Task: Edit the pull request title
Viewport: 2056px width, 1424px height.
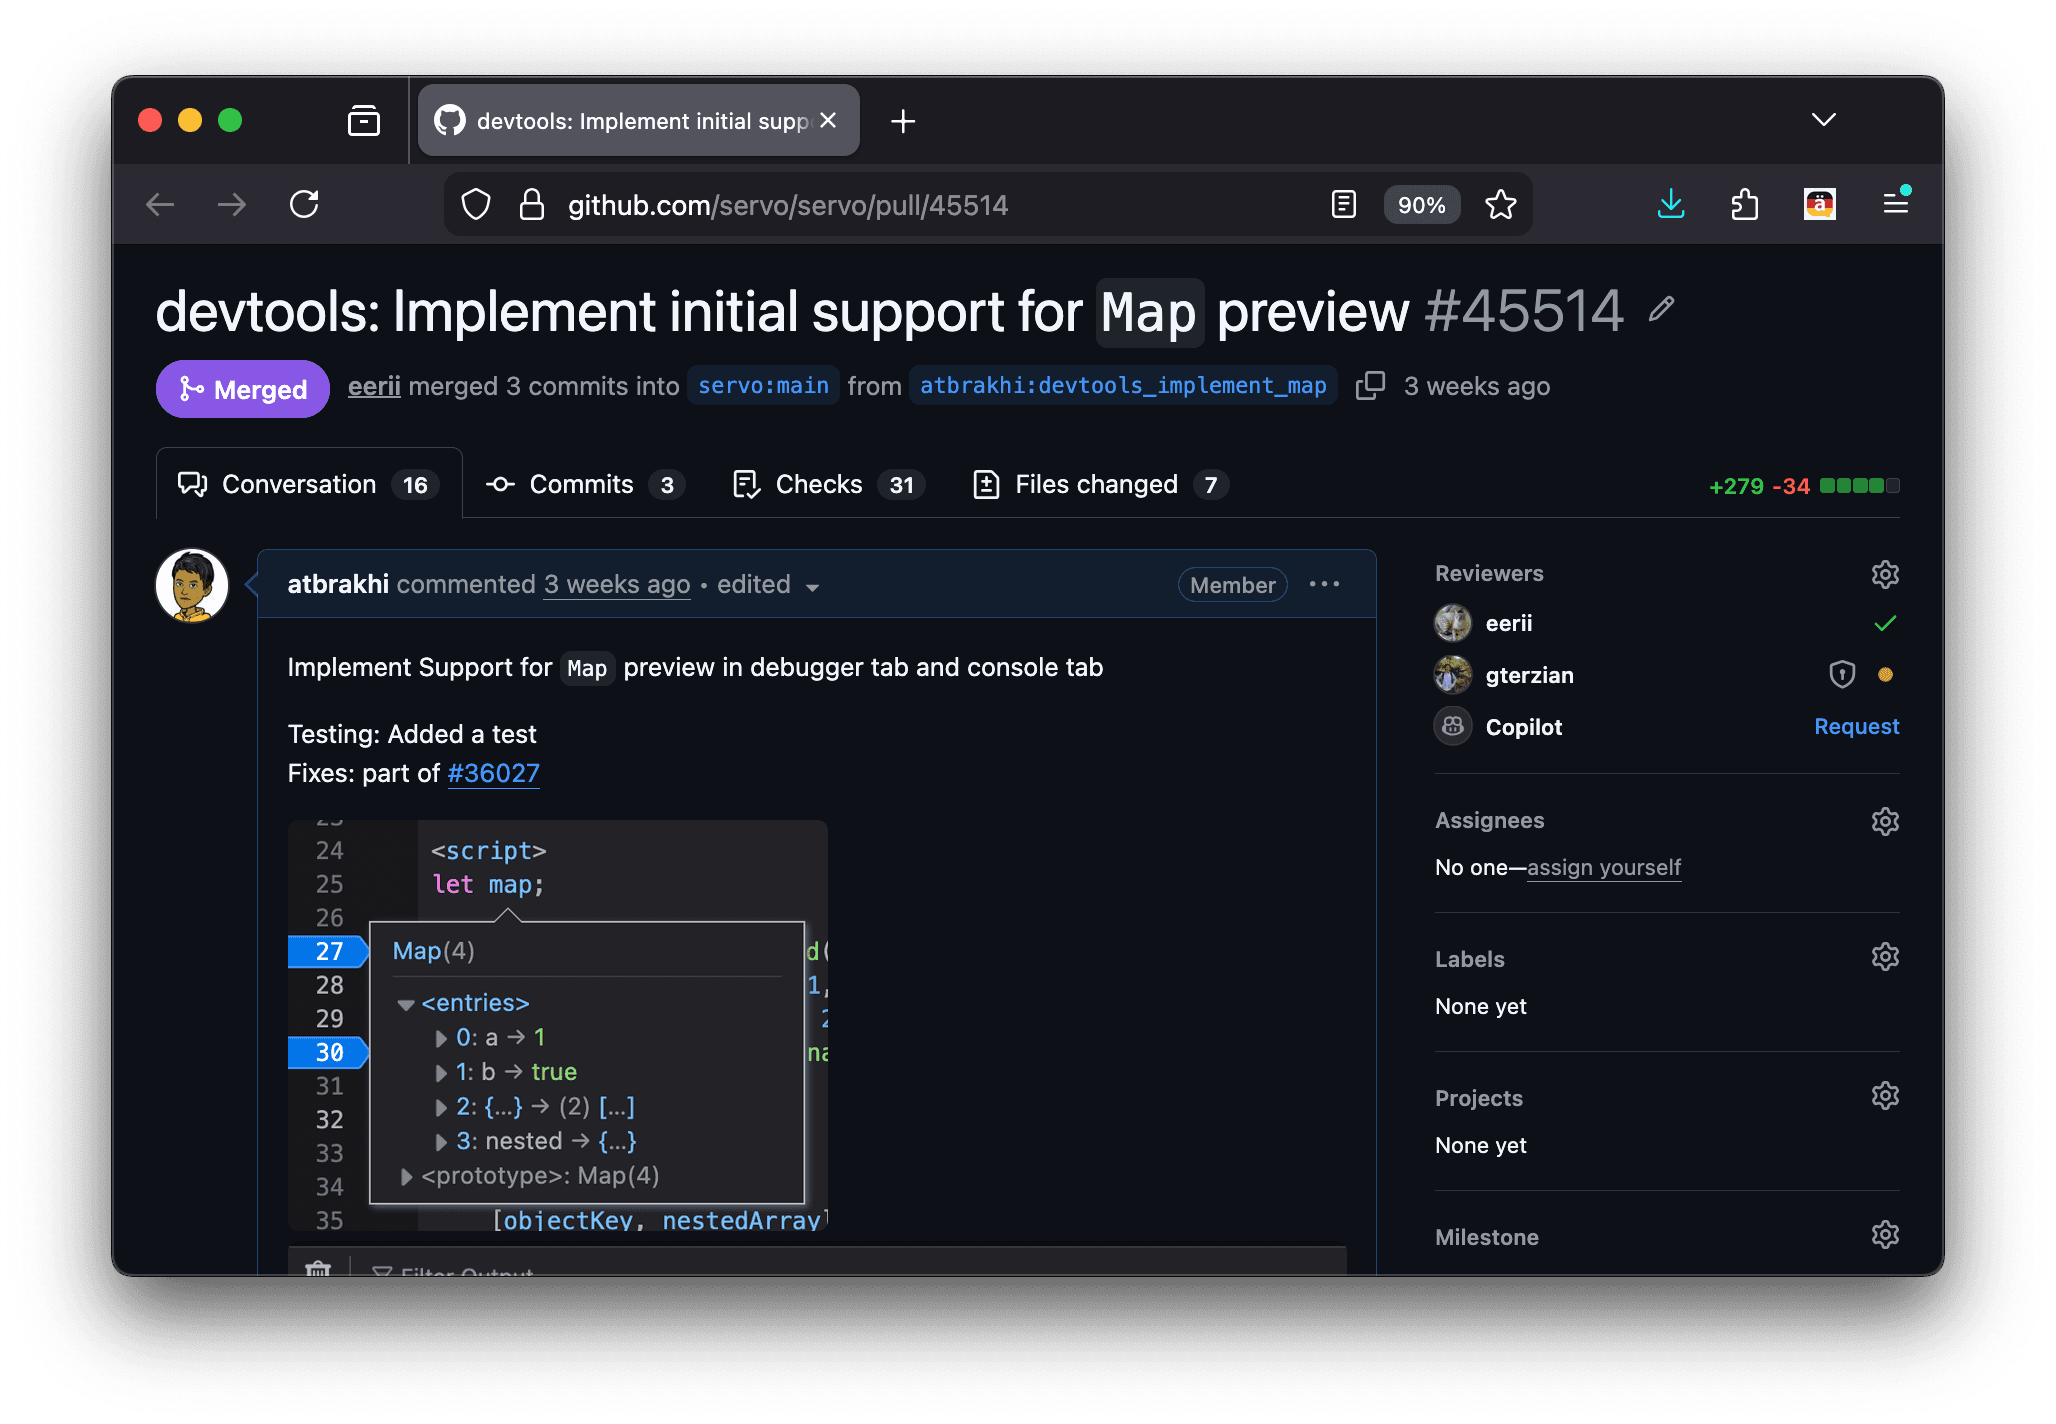Action: (1661, 310)
